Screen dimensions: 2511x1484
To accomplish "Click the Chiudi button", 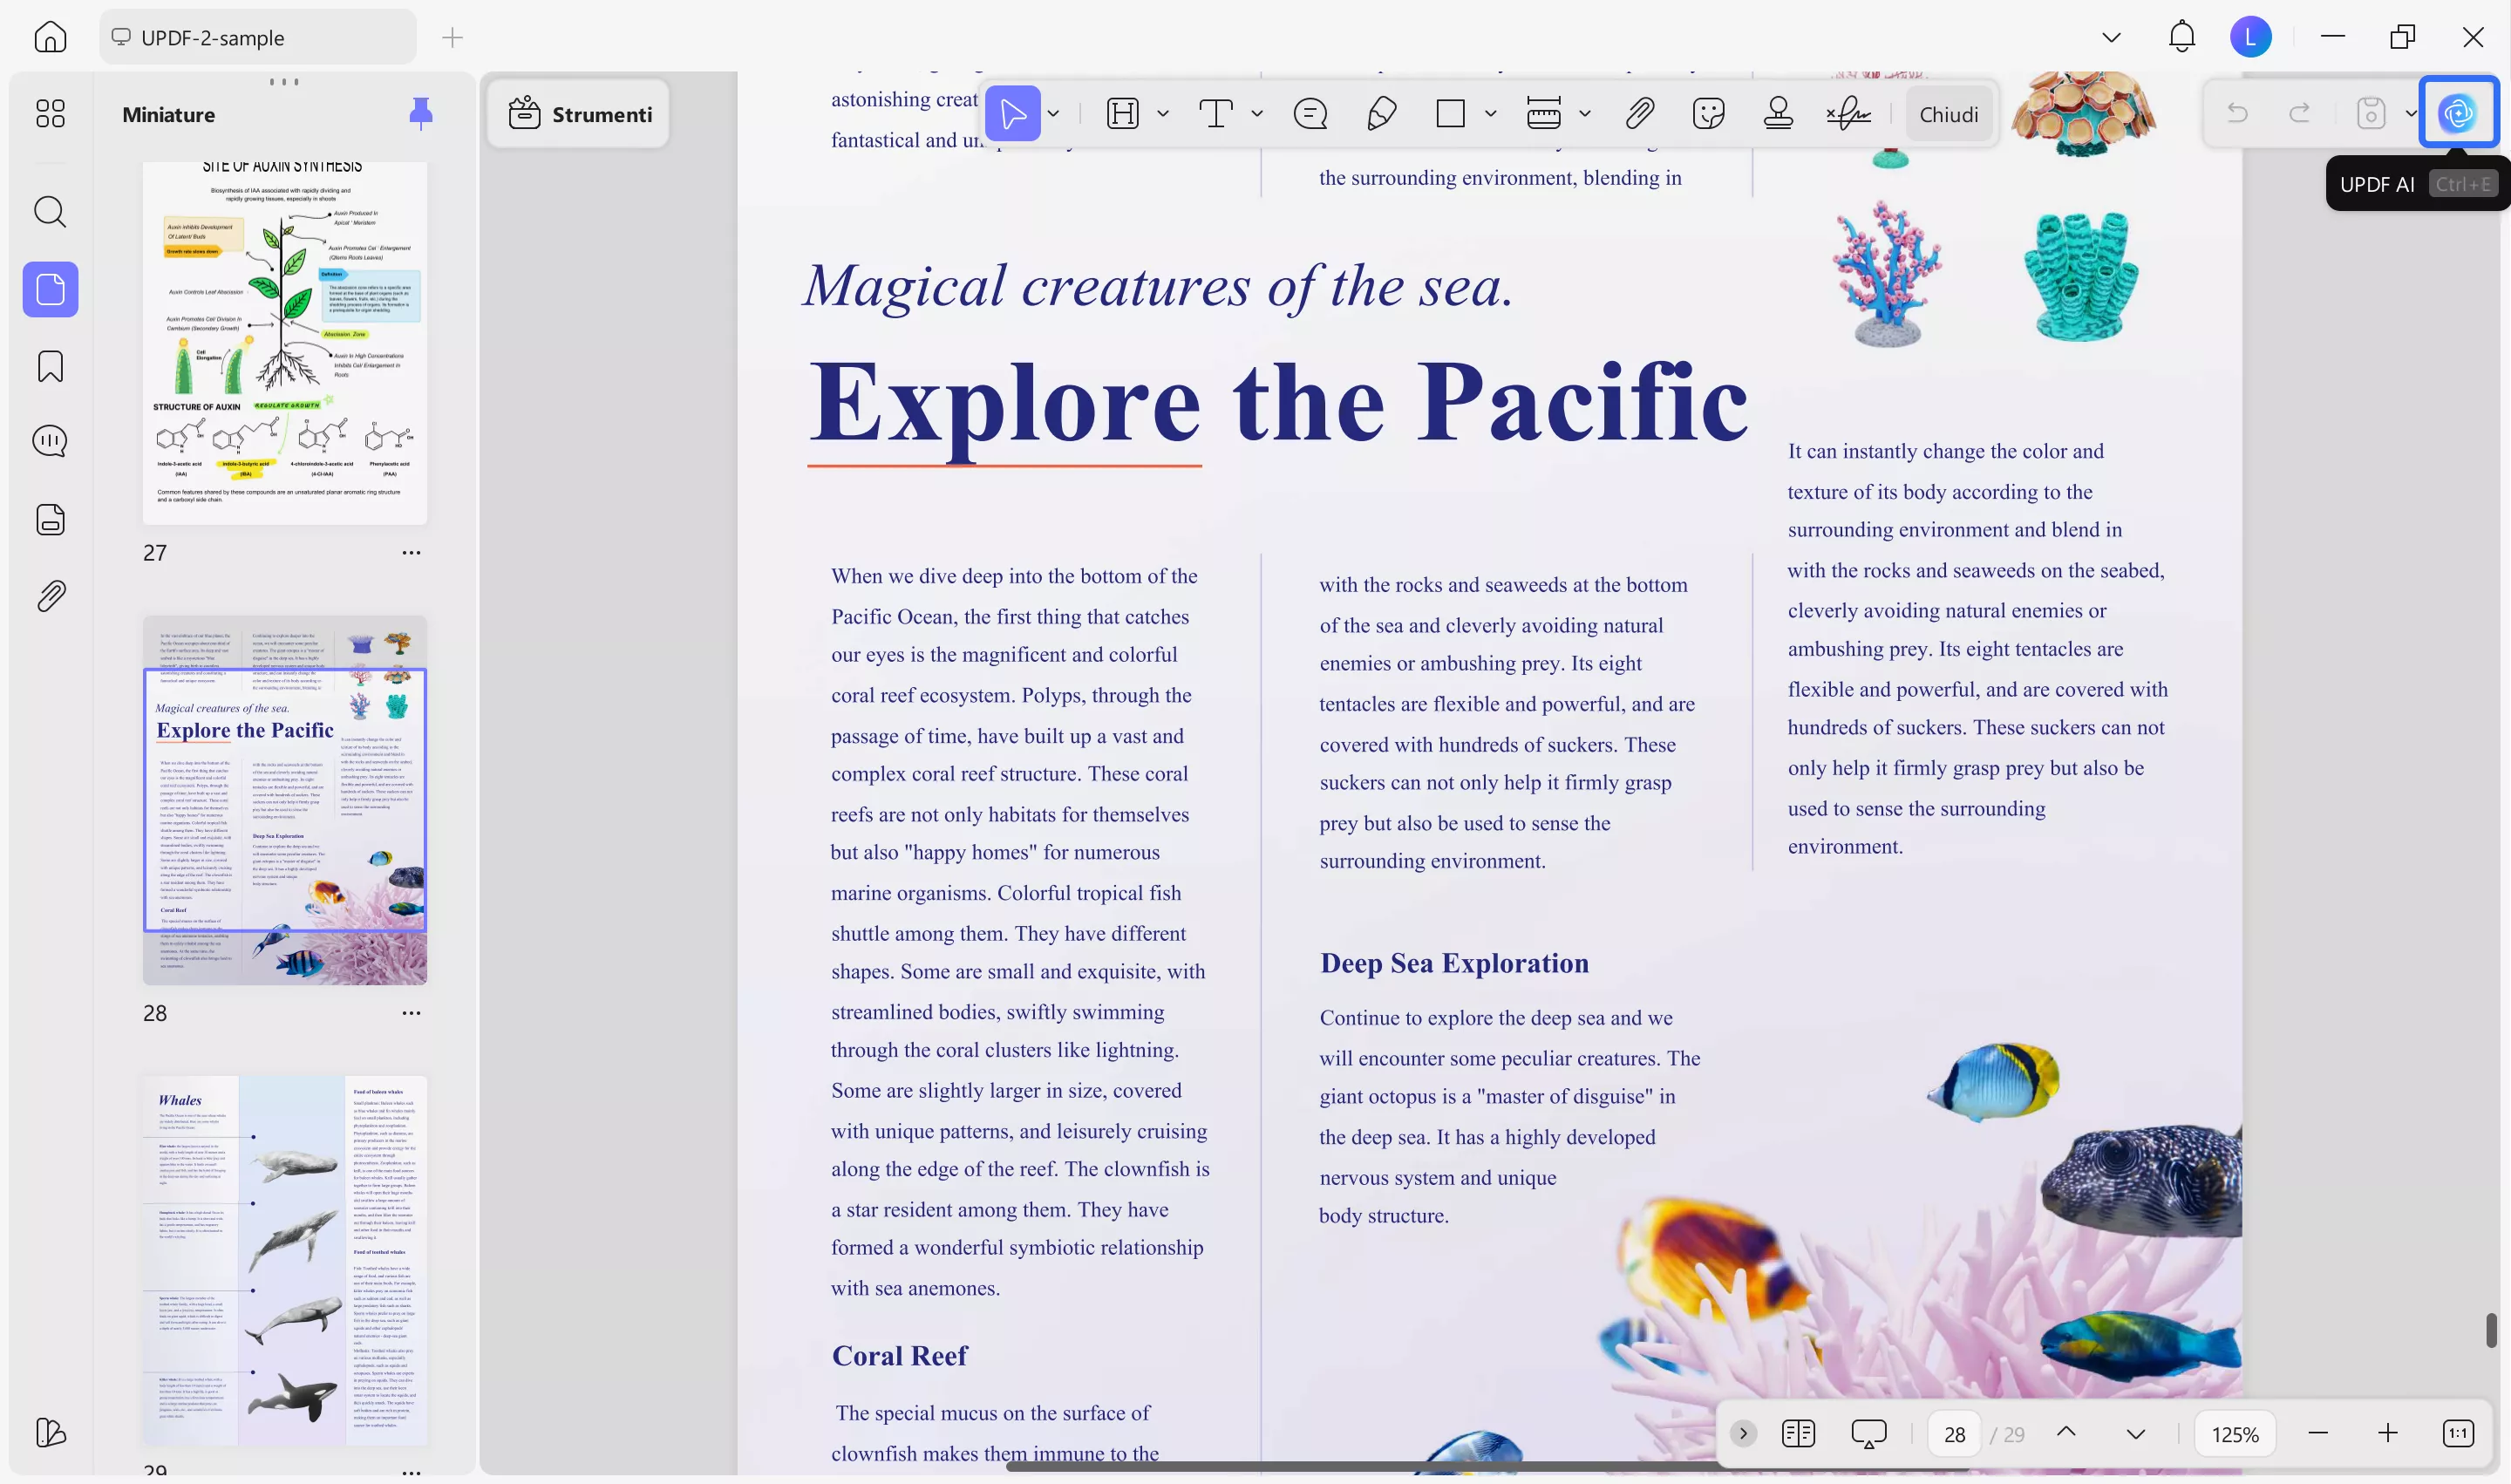I will coord(1948,114).
